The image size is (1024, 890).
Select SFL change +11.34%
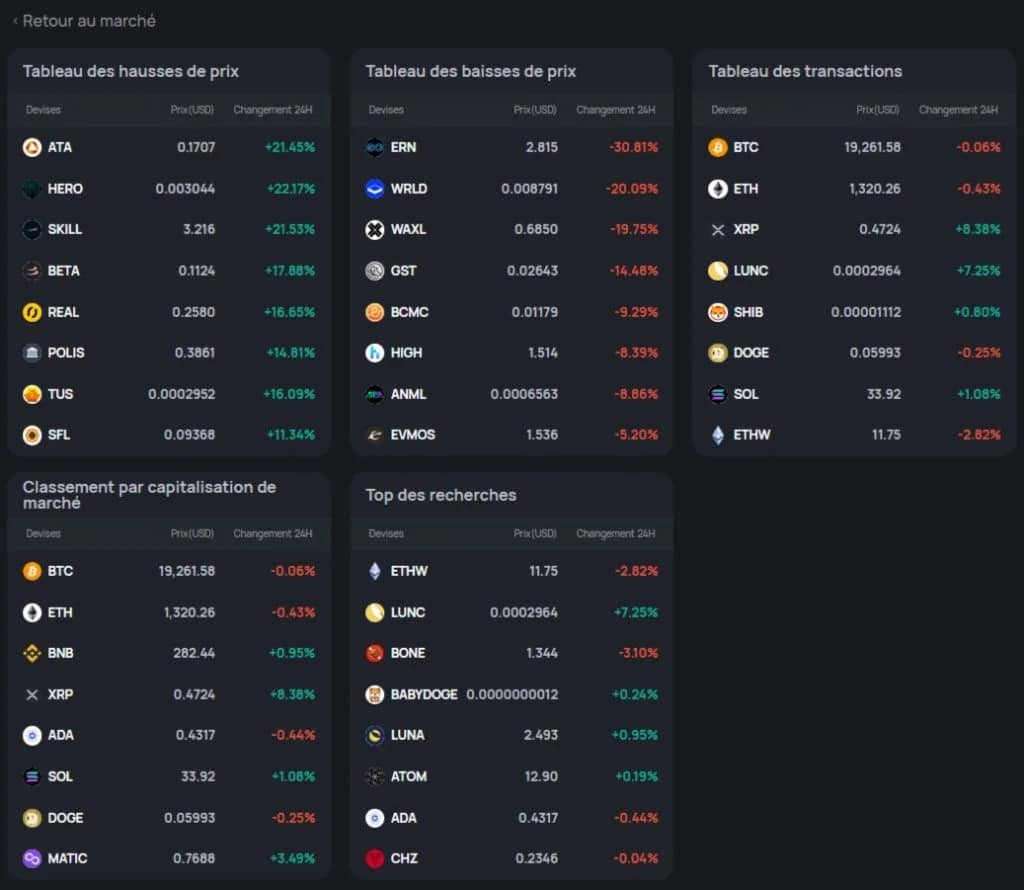pos(291,435)
